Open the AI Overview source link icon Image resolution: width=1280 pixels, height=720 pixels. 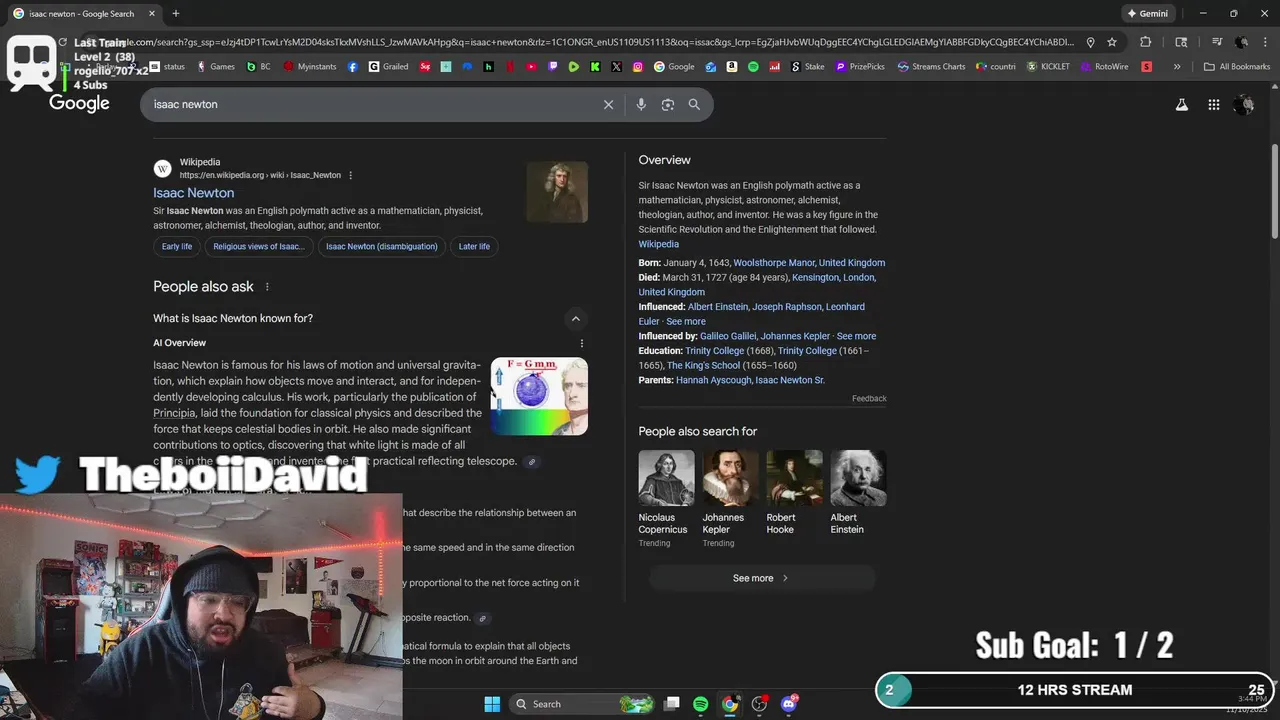click(532, 462)
